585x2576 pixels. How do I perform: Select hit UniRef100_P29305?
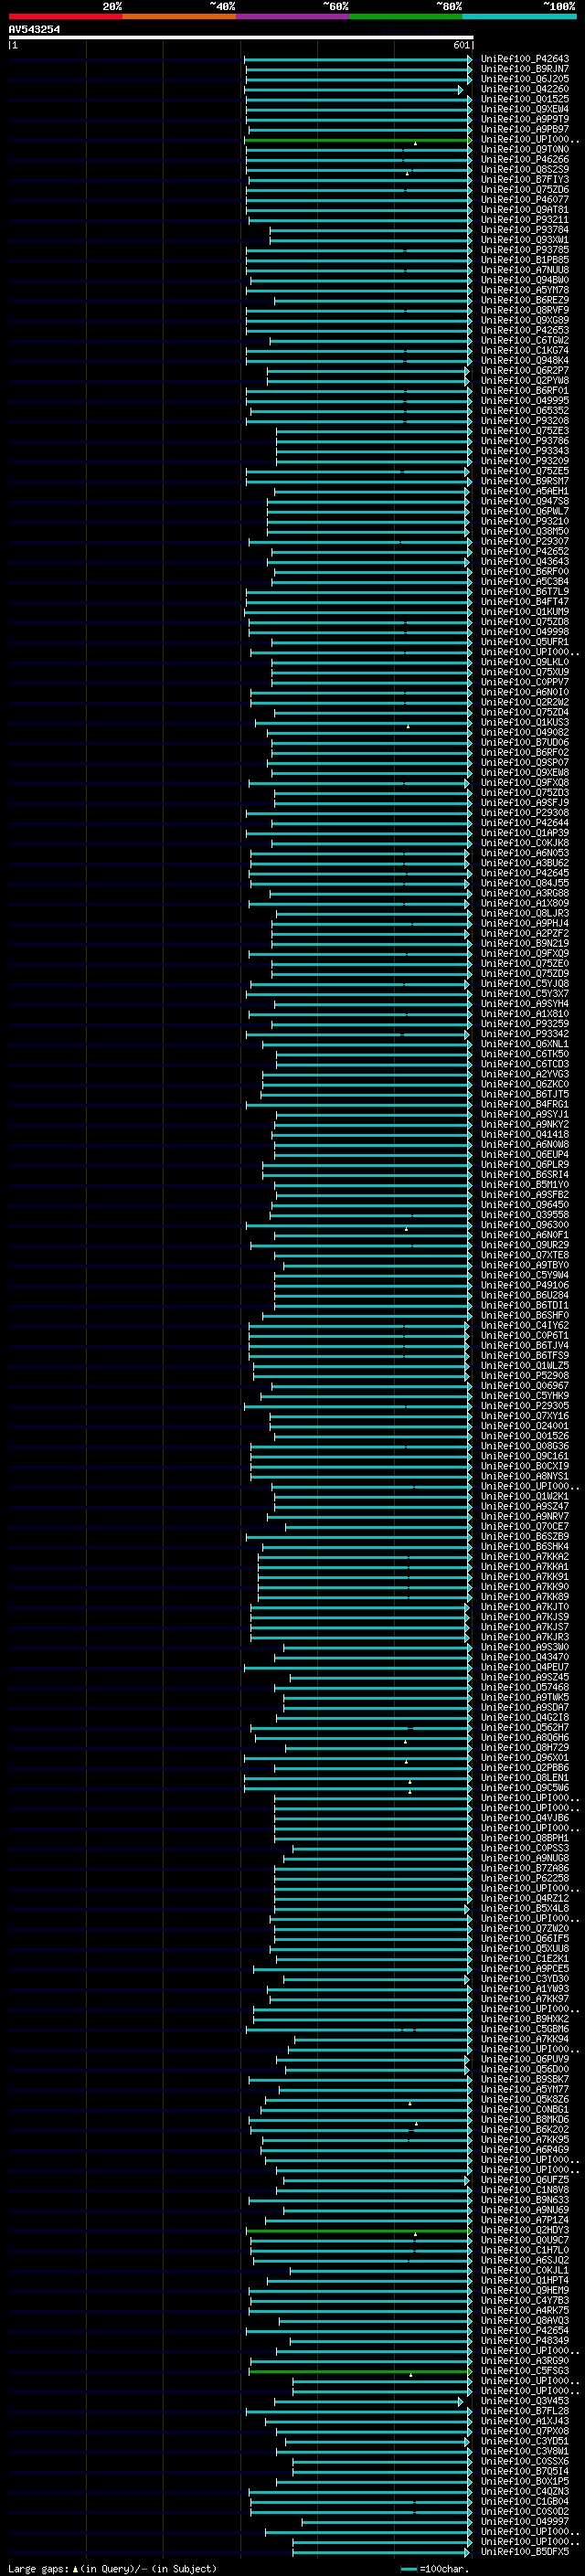[524, 1406]
